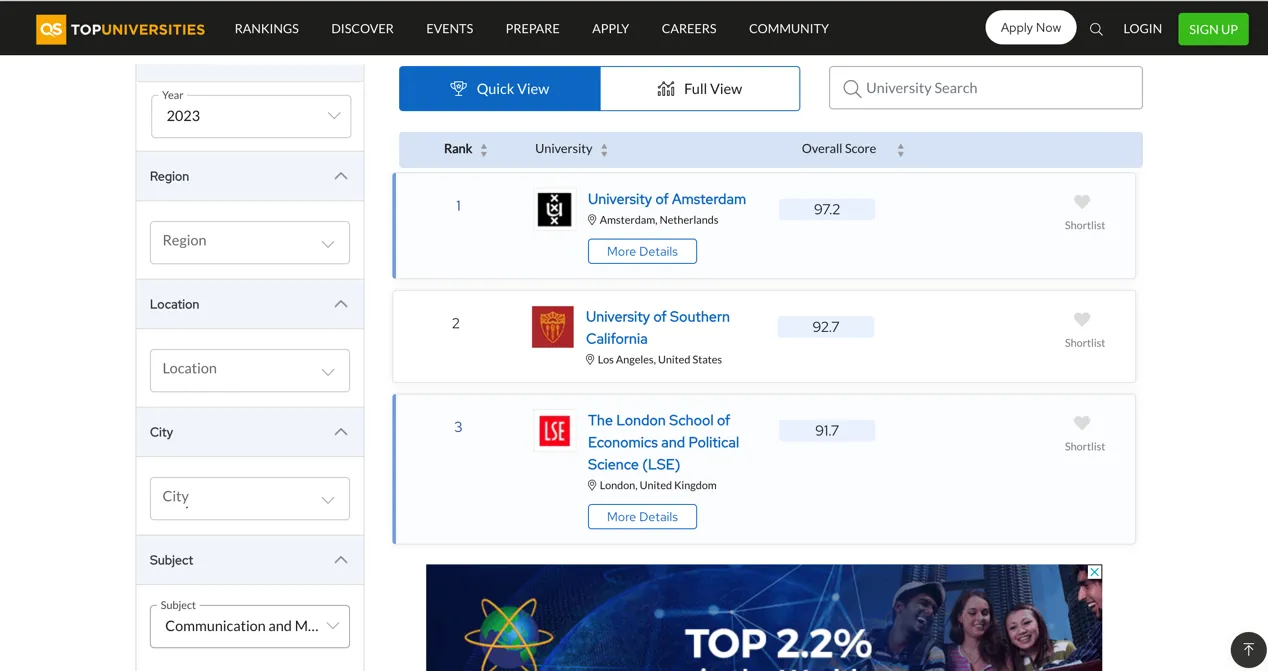Open the Year 2023 dropdown
The height and width of the screenshot is (671, 1268).
251,116
